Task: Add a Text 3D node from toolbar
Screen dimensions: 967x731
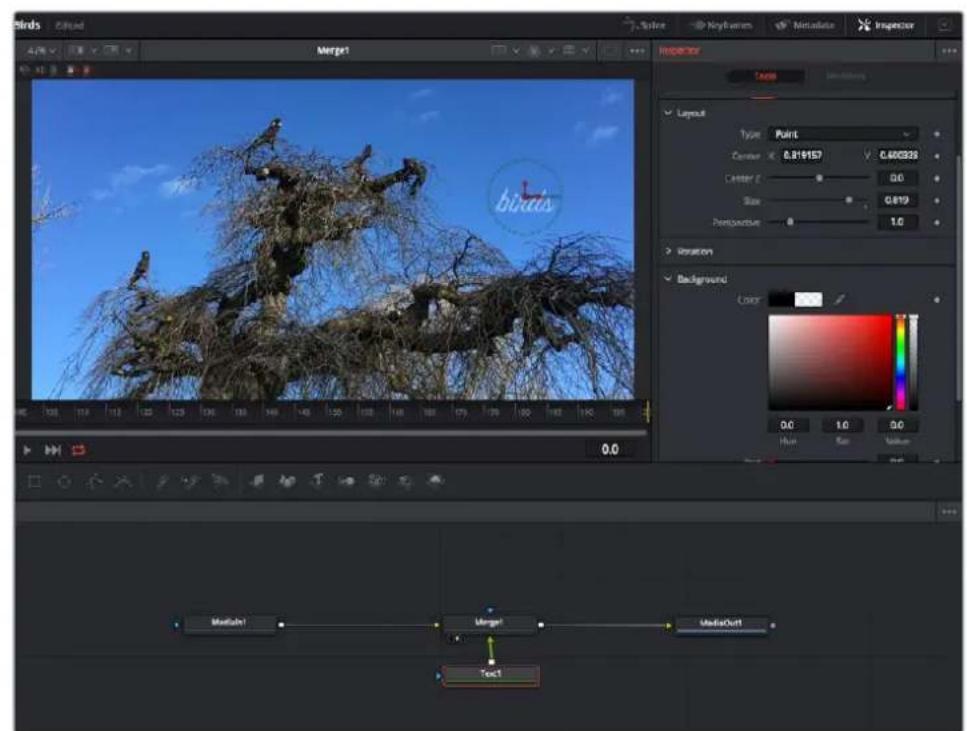Action: click(317, 481)
